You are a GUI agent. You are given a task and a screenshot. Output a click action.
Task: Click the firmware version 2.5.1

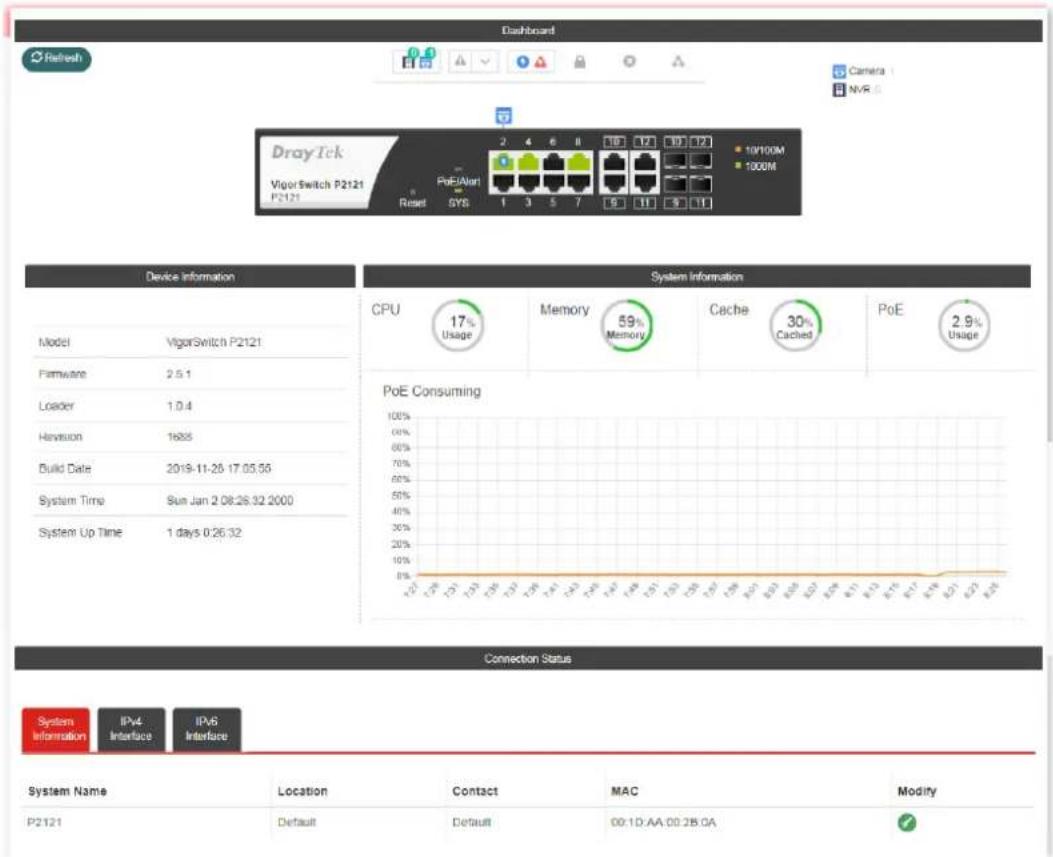(x=179, y=374)
